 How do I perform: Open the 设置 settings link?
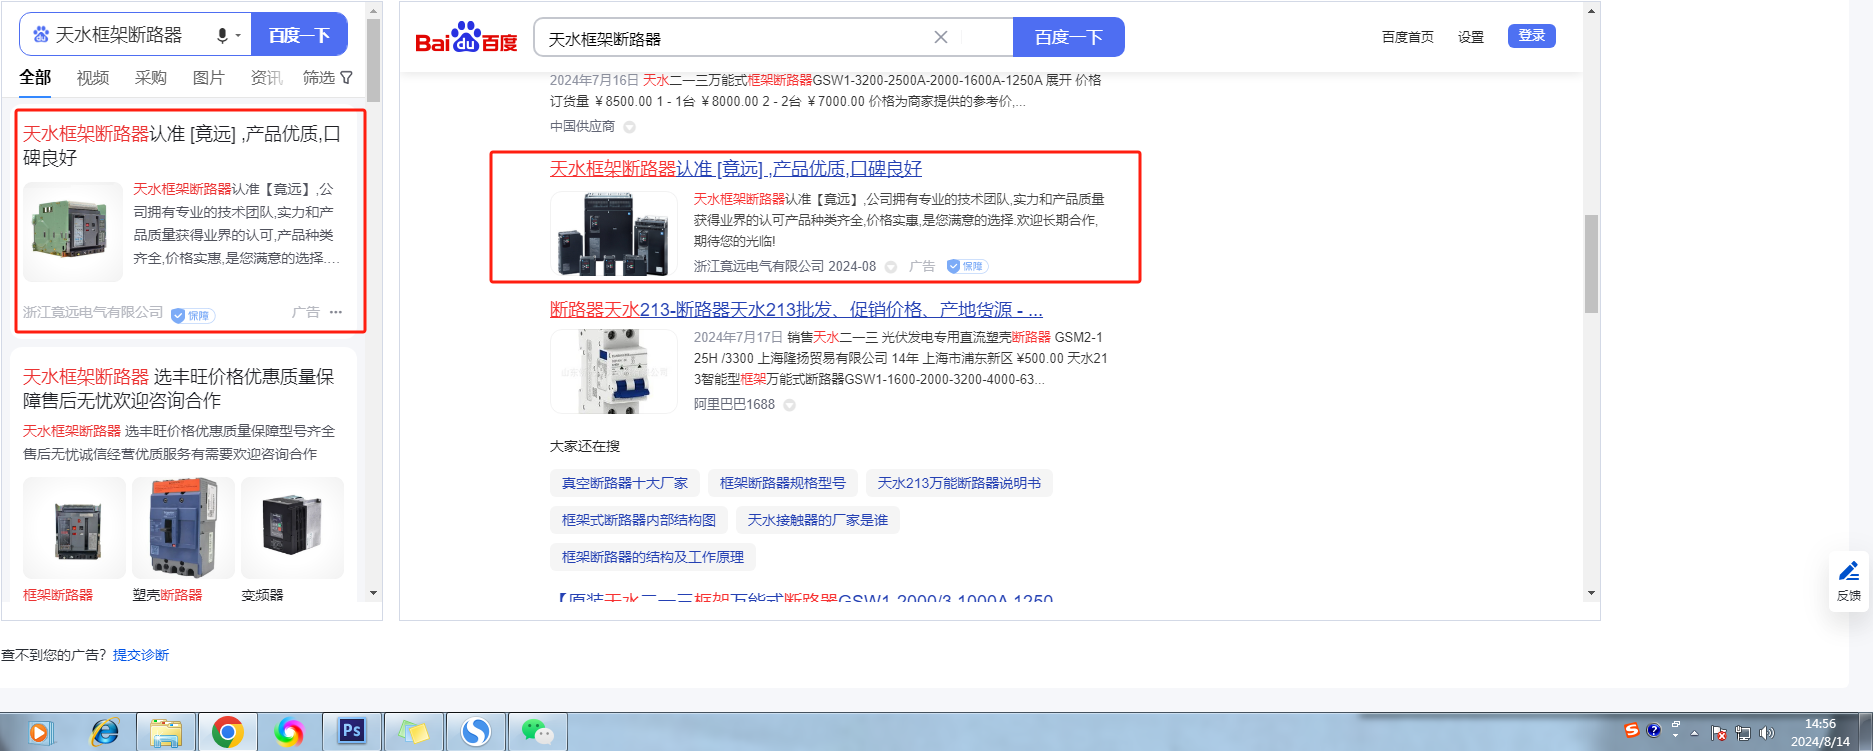pyautogui.click(x=1471, y=37)
